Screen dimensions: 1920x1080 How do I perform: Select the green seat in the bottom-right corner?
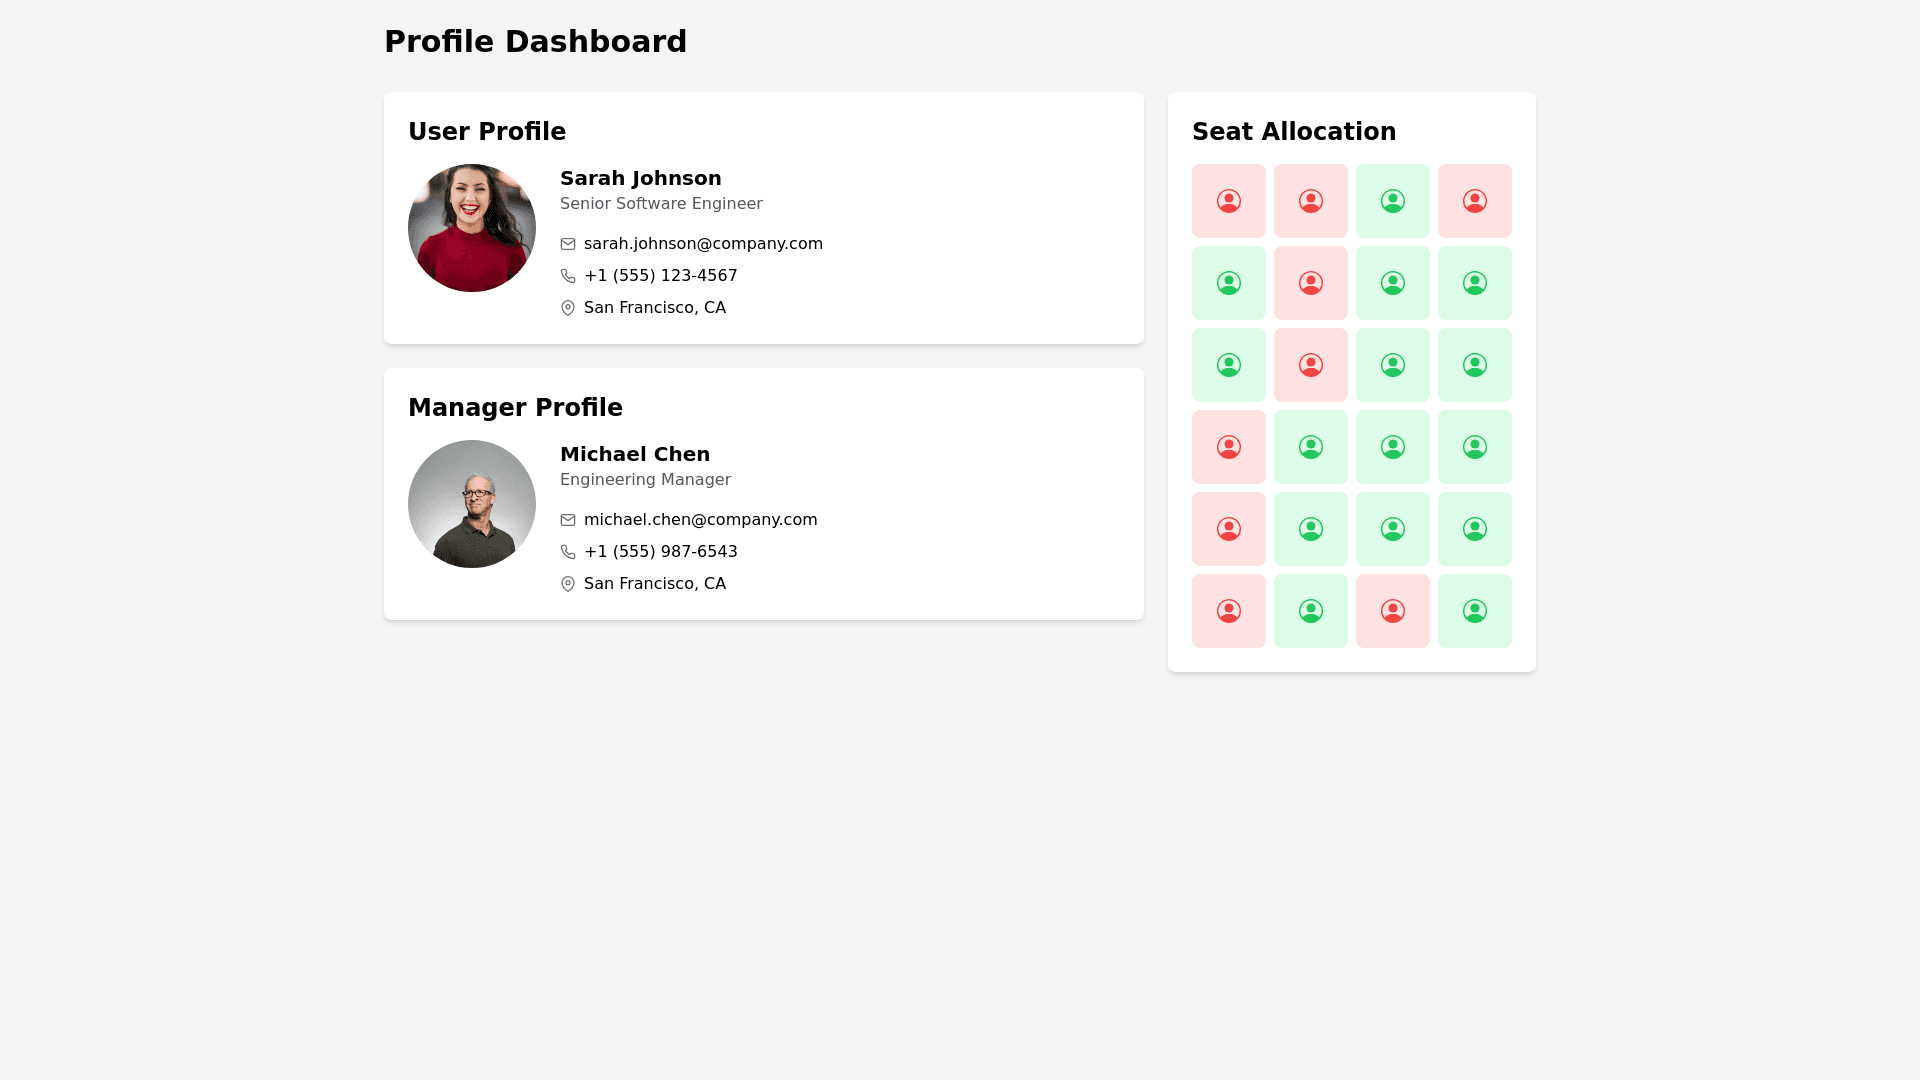(x=1475, y=611)
